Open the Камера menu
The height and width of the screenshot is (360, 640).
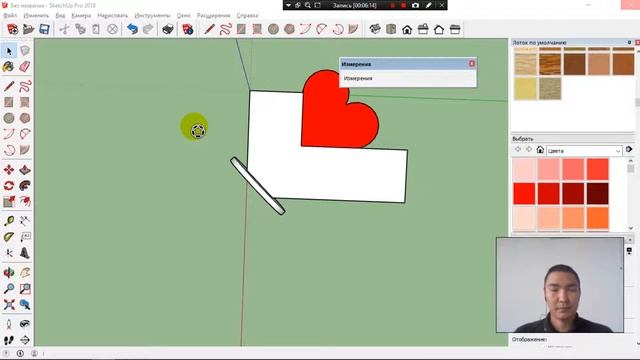[x=81, y=16]
